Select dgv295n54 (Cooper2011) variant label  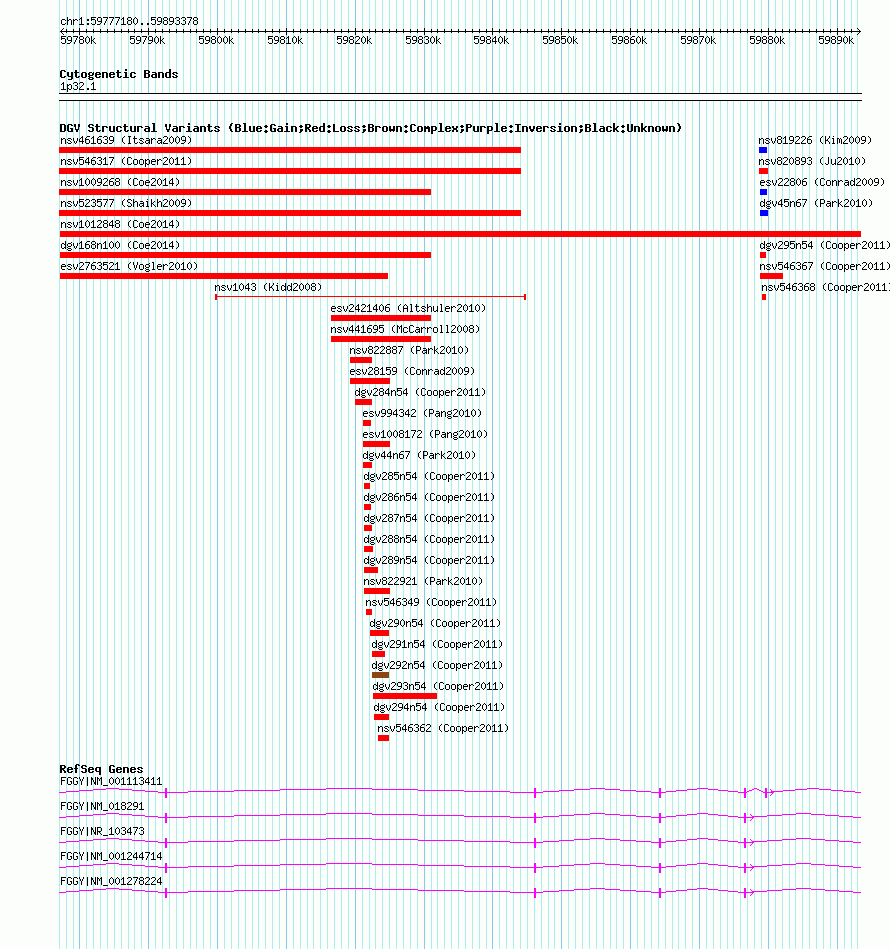[x=825, y=245]
